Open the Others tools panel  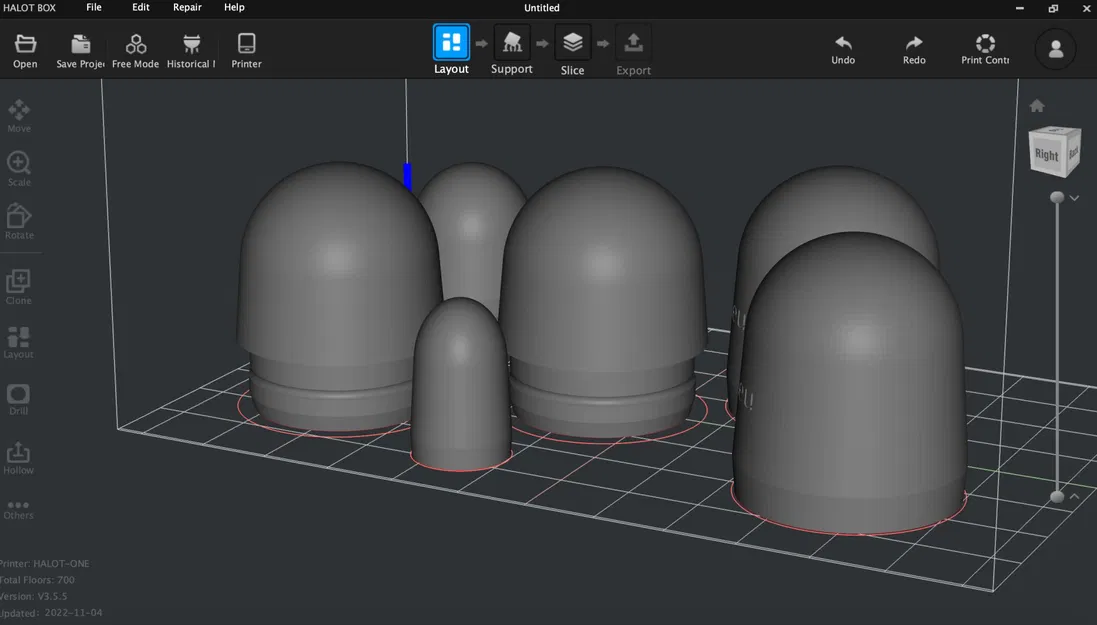(18, 506)
